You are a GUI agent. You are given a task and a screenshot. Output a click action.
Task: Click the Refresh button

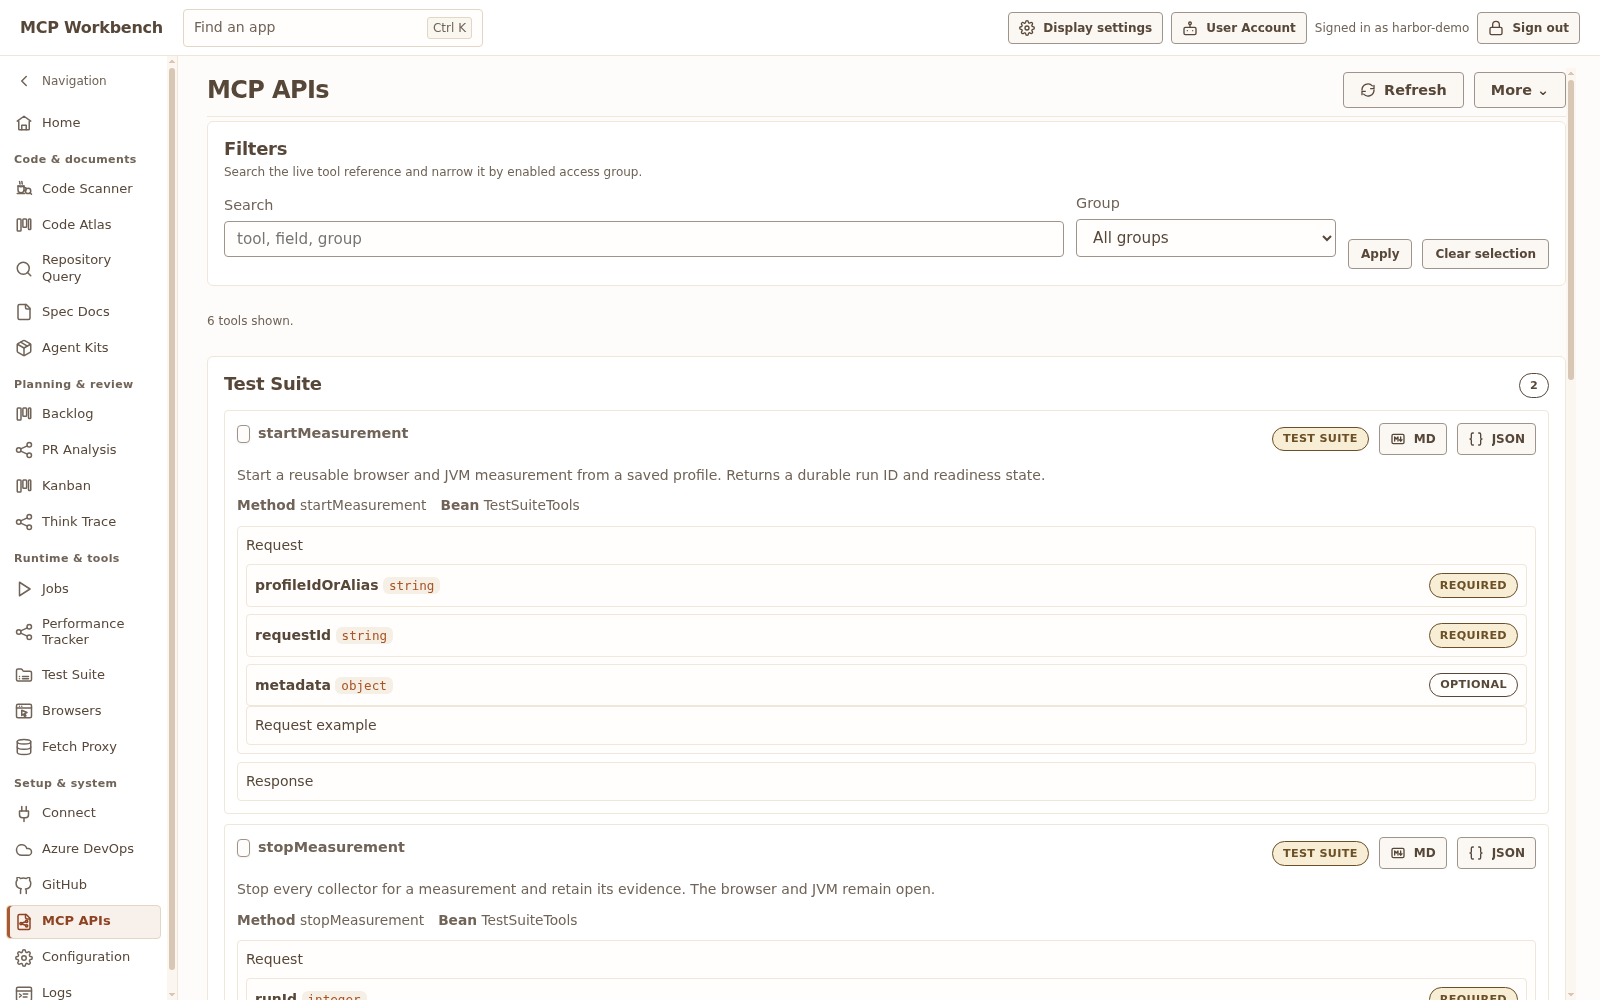point(1403,90)
